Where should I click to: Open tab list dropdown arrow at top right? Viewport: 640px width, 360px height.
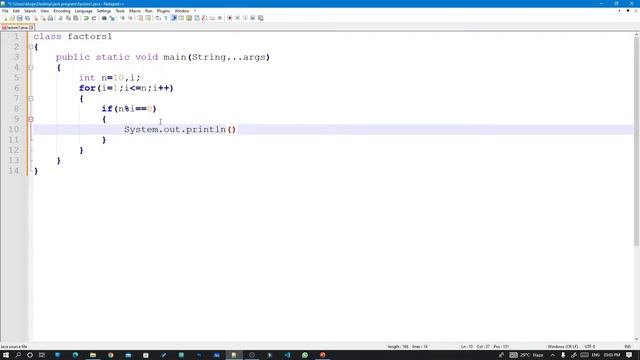(x=628, y=11)
